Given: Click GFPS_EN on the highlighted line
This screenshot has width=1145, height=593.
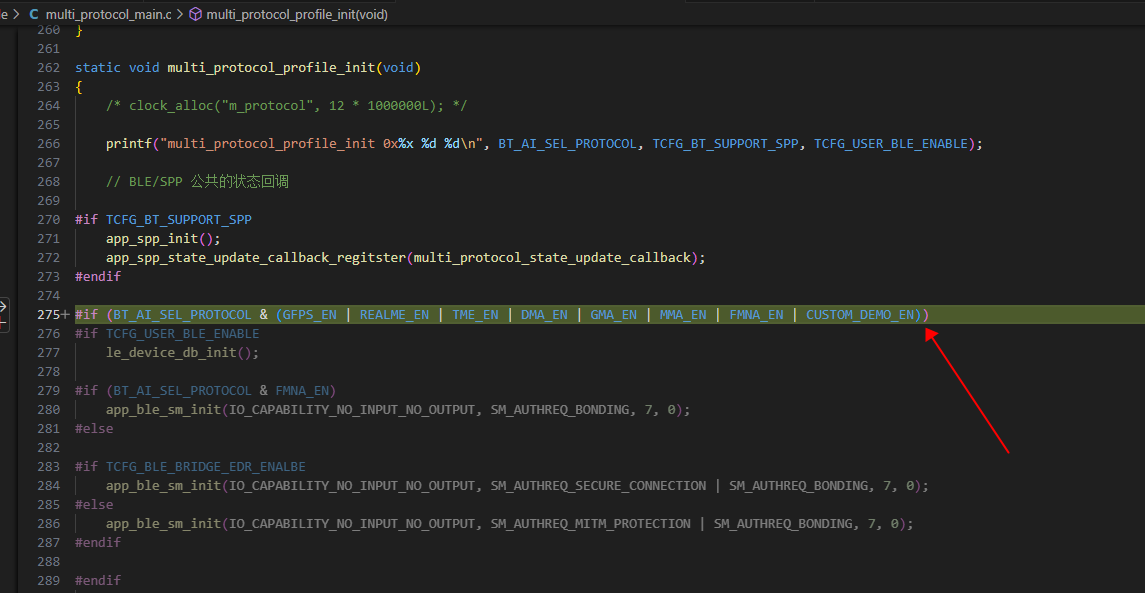Looking at the screenshot, I should tap(310, 315).
